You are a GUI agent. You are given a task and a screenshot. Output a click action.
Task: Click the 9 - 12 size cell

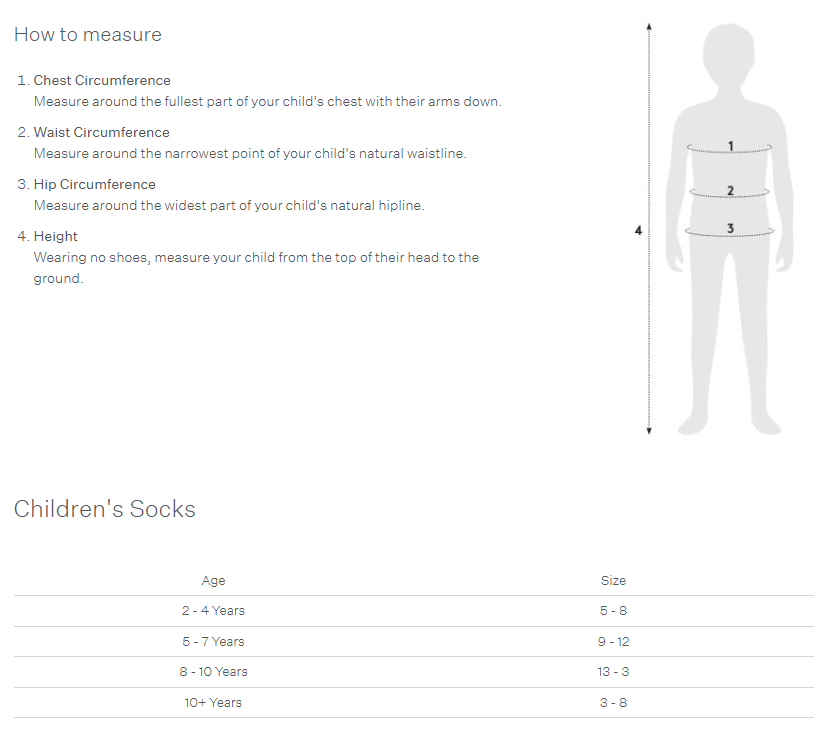[x=613, y=641]
